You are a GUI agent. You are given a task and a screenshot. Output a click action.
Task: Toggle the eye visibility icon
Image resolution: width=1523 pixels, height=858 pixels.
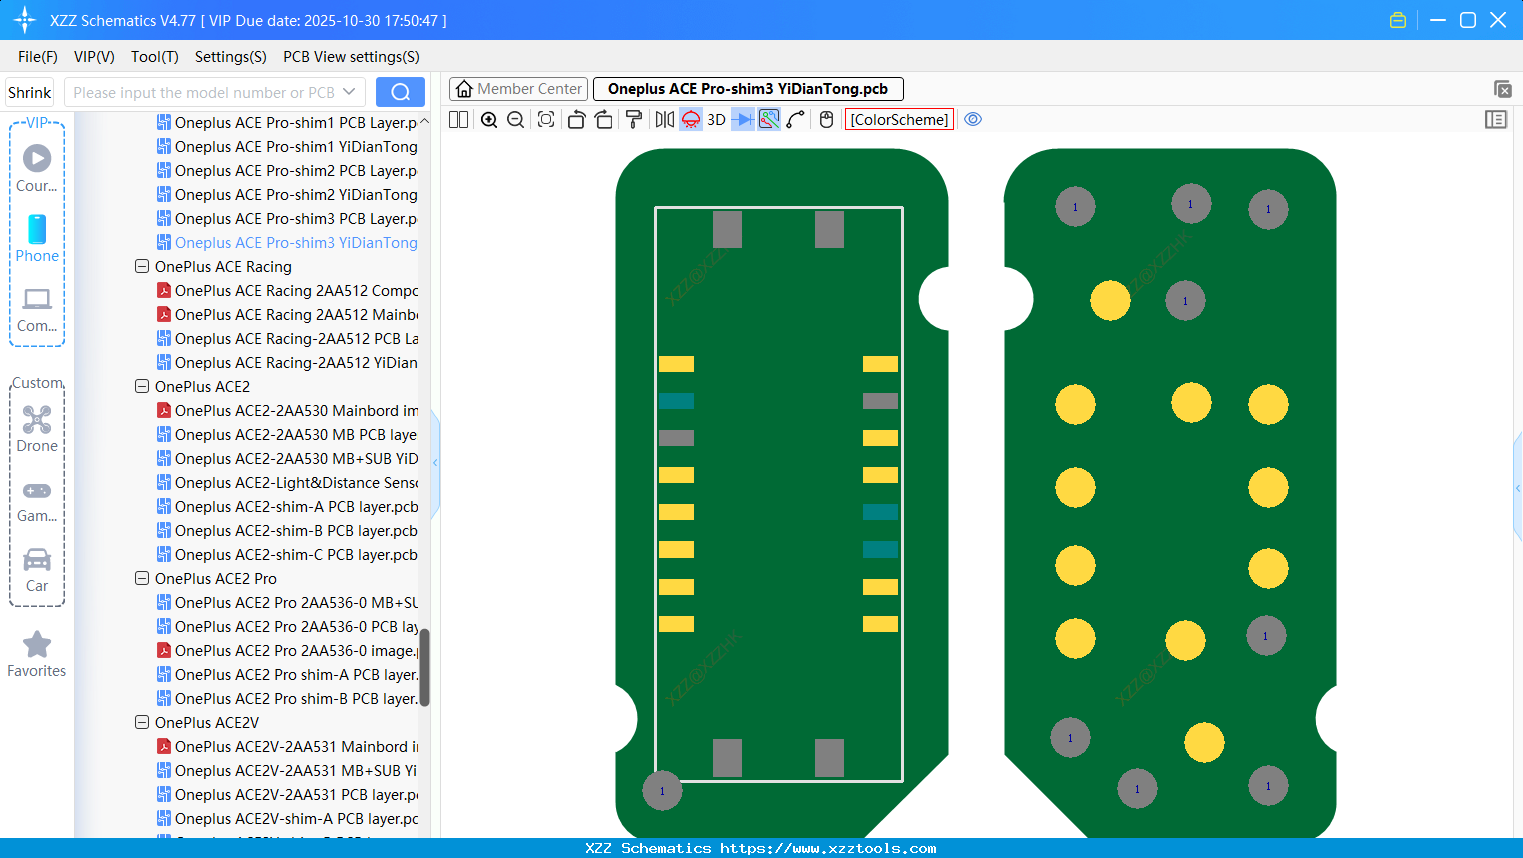(x=973, y=120)
